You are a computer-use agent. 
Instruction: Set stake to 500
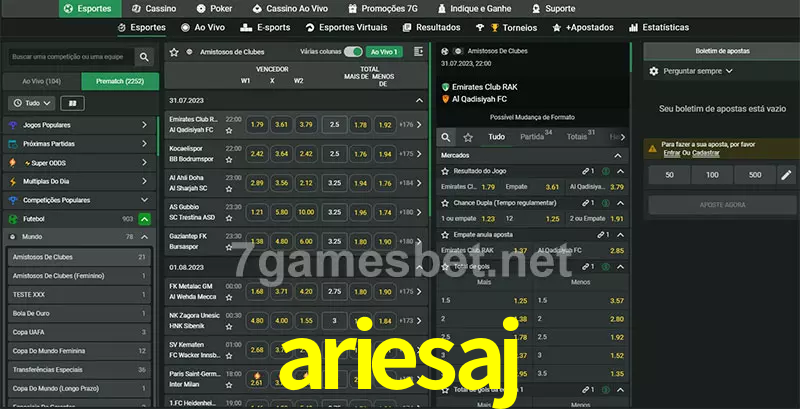tap(755, 175)
